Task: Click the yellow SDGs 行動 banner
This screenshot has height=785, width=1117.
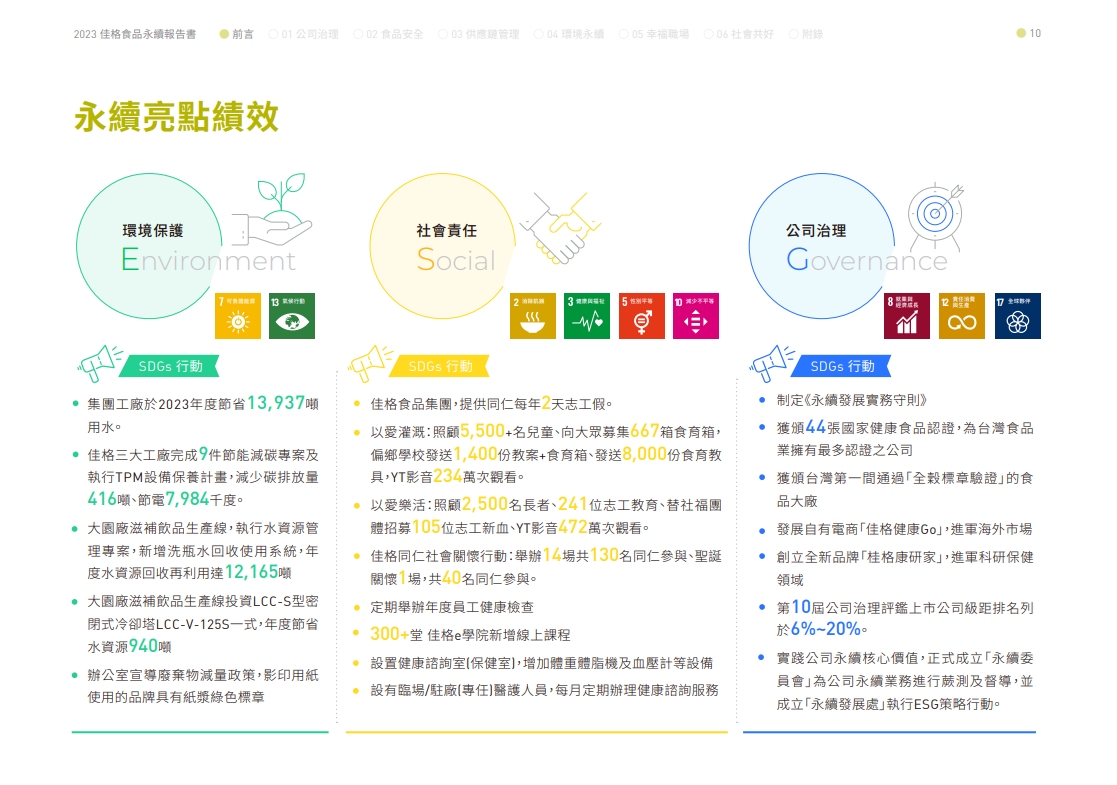Action: [440, 366]
